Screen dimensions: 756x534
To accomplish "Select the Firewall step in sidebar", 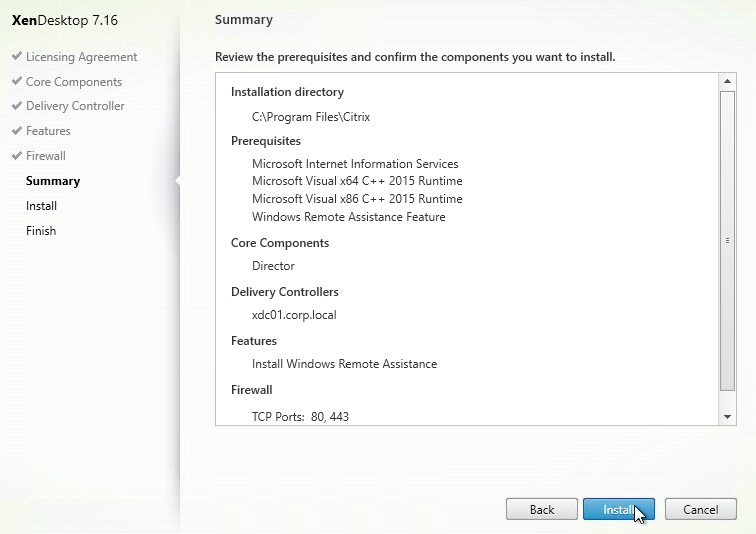I will coord(46,156).
